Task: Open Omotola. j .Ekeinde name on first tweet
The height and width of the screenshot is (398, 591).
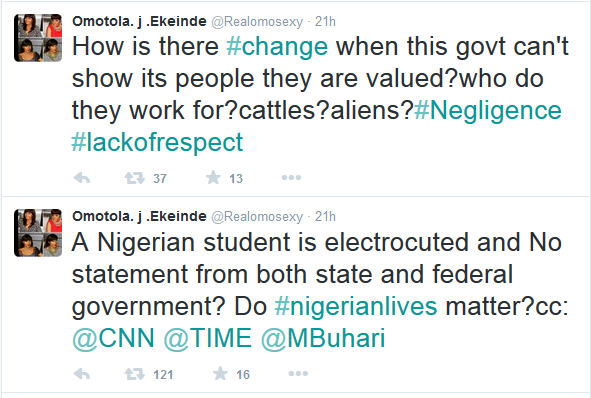Action: pos(139,21)
